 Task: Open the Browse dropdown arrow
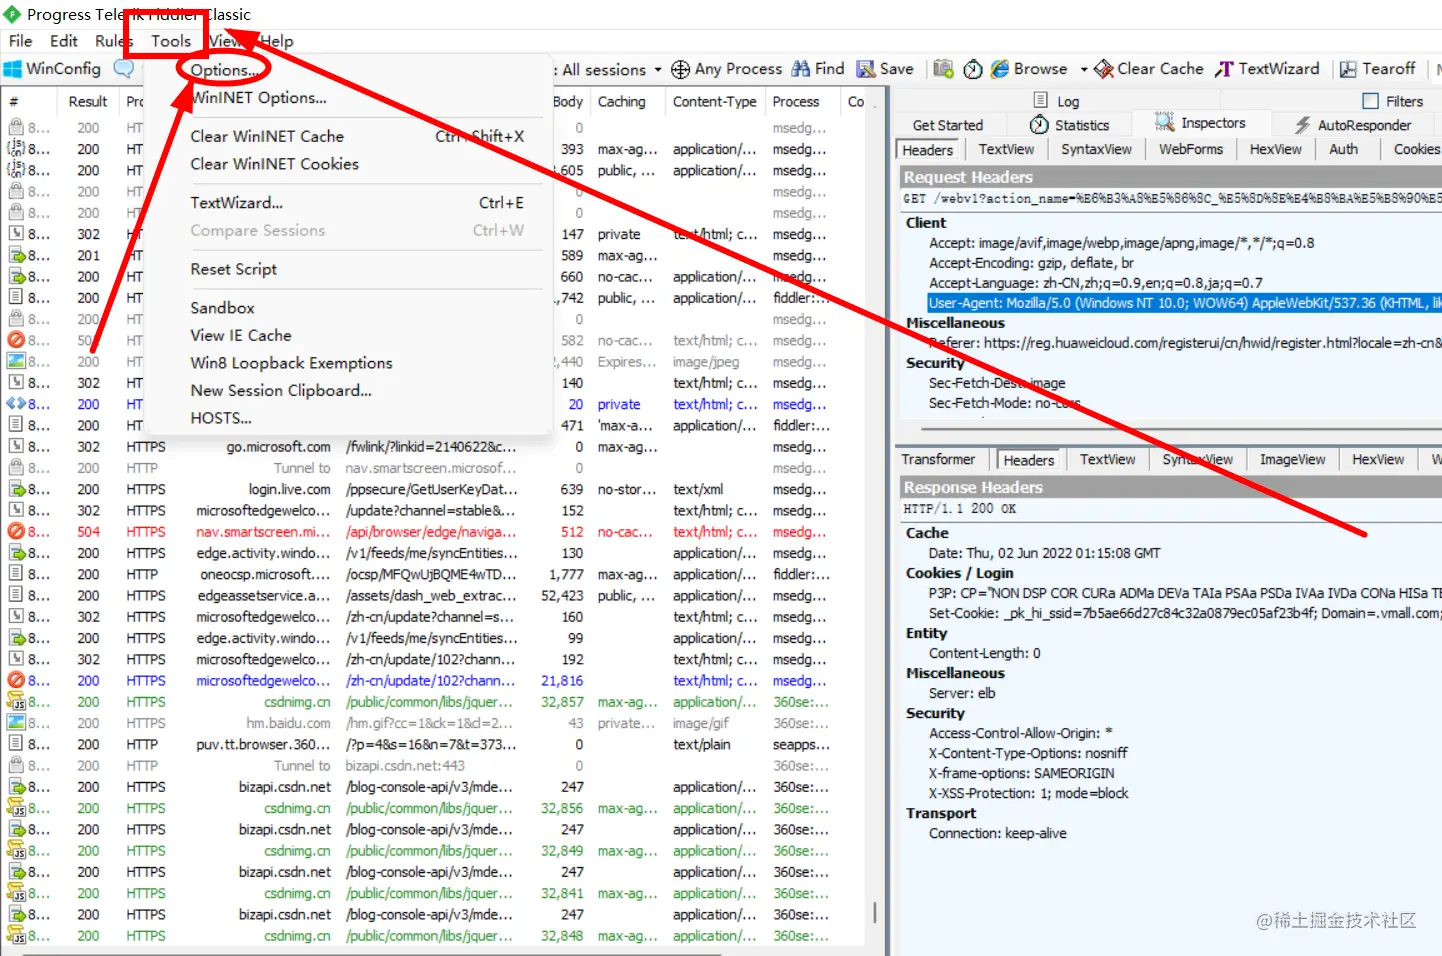pos(1084,70)
